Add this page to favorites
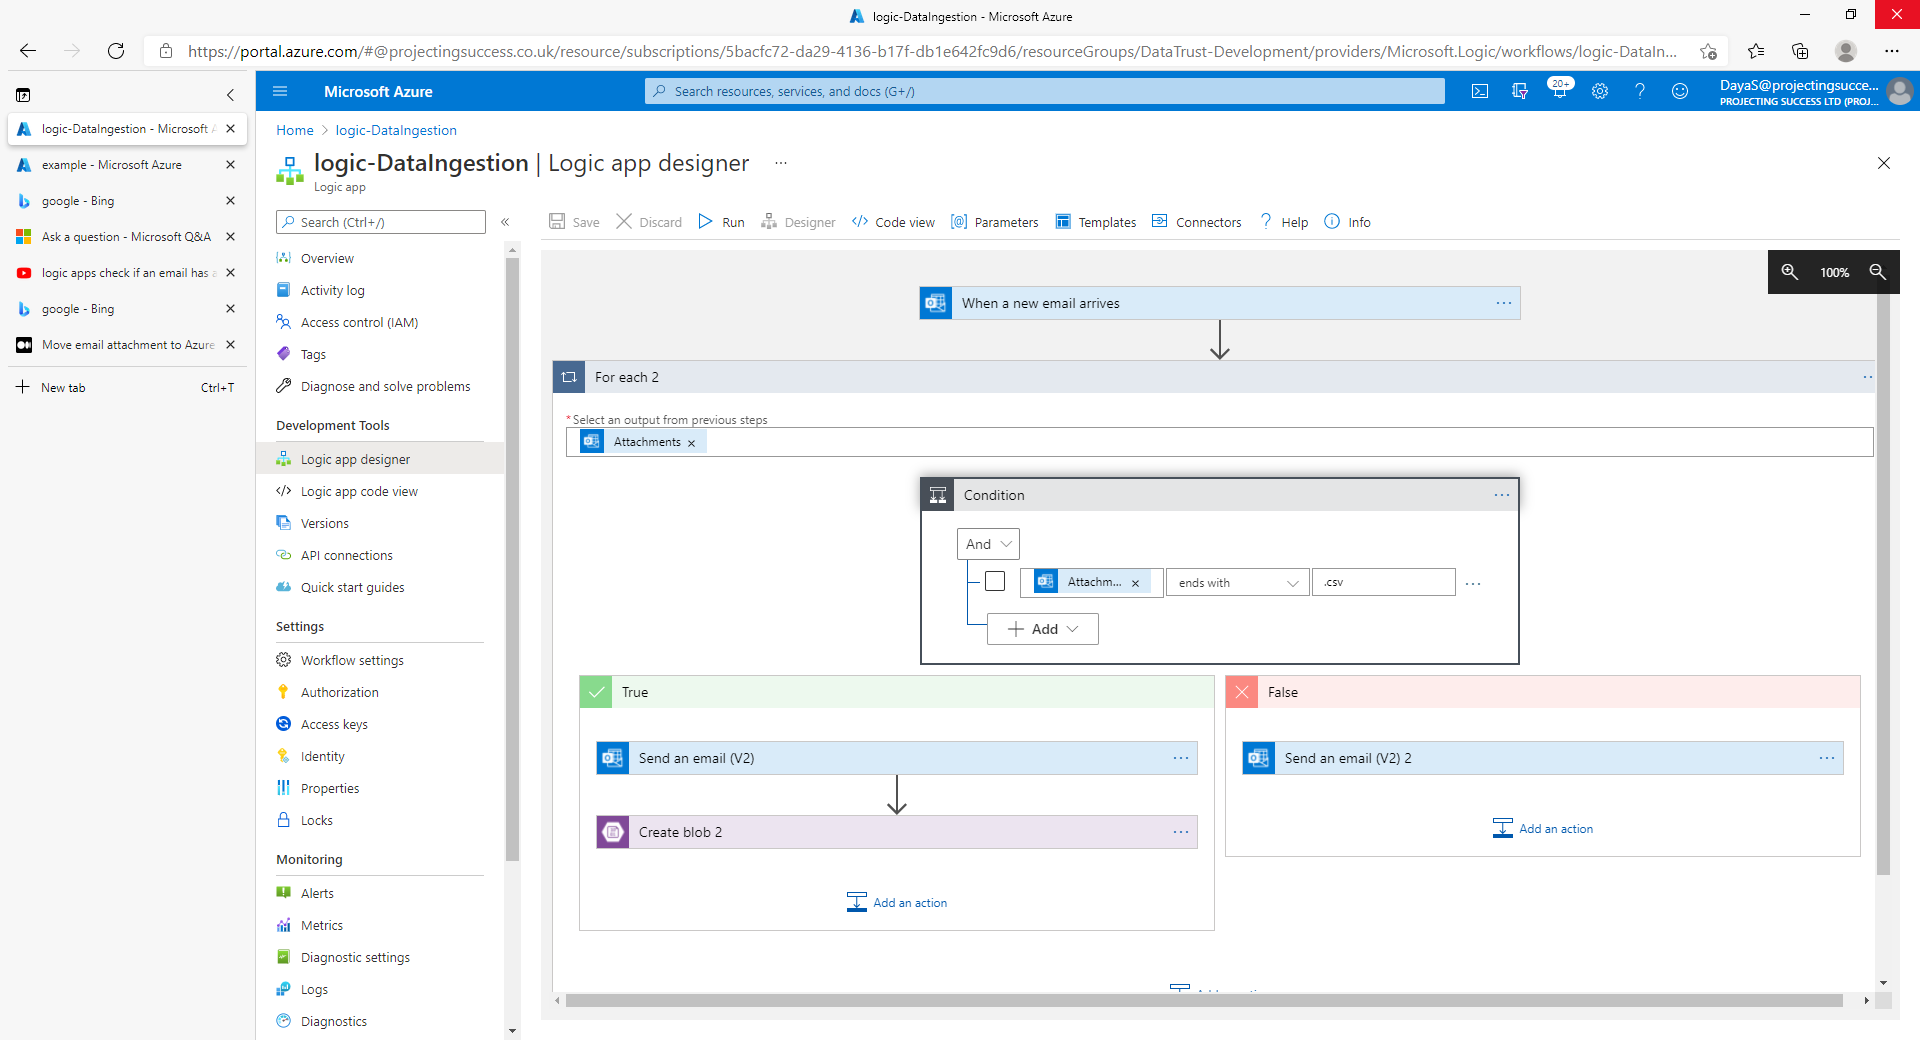Viewport: 1920px width, 1040px height. [x=1708, y=51]
